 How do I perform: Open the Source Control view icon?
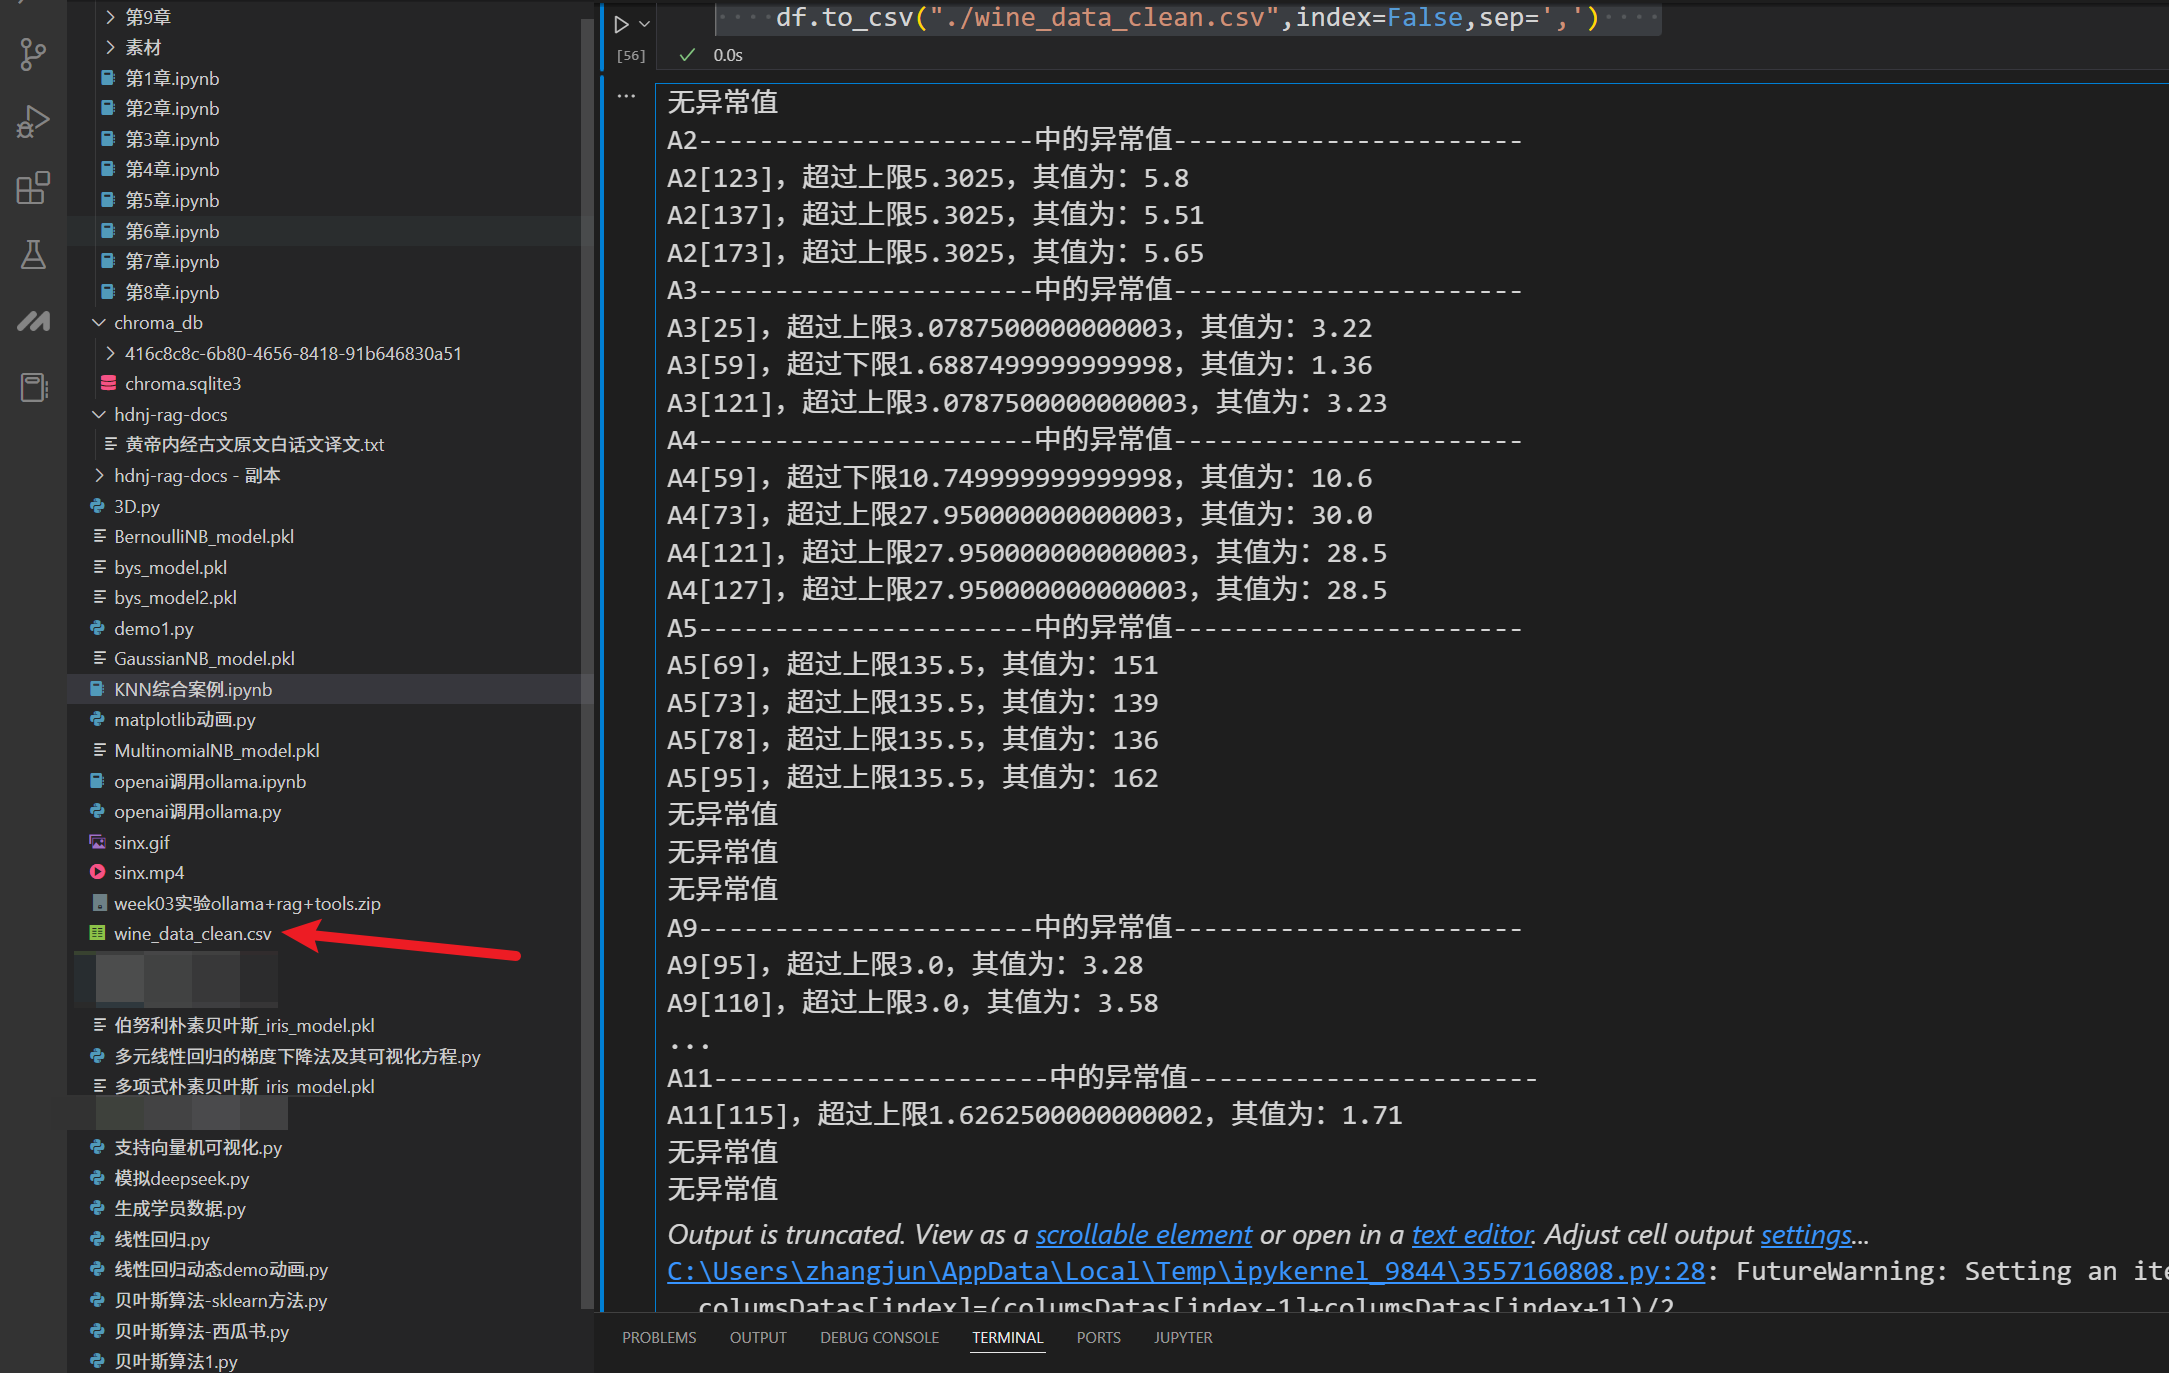(33, 54)
